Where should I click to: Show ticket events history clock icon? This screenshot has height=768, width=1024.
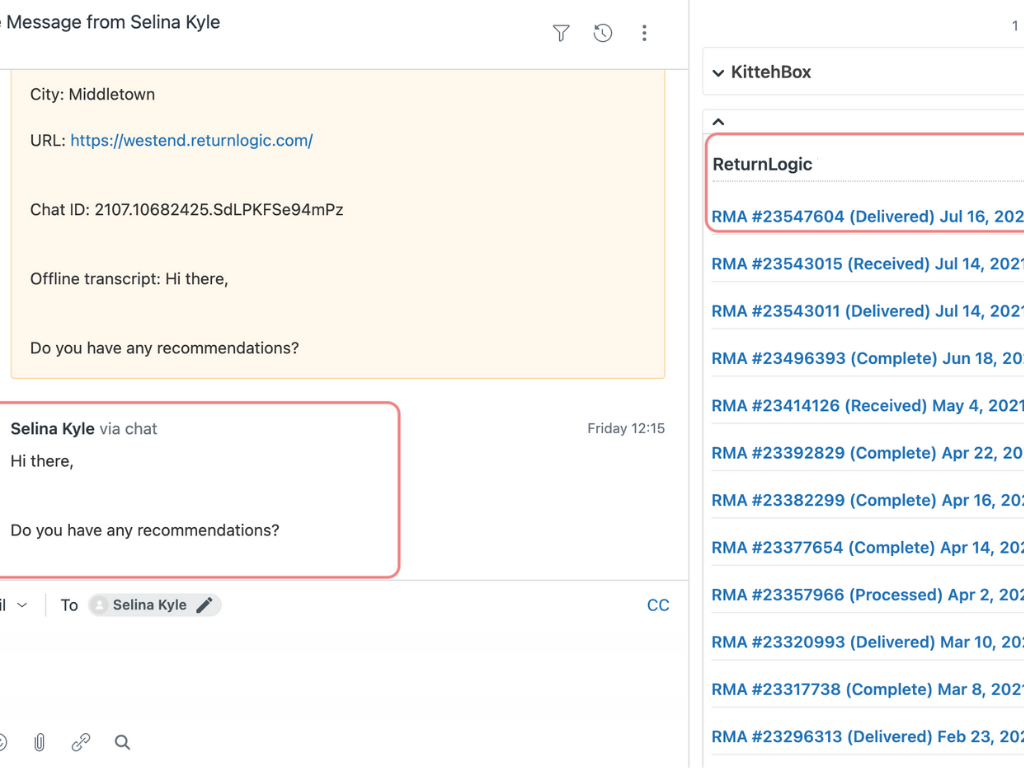pyautogui.click(x=602, y=33)
